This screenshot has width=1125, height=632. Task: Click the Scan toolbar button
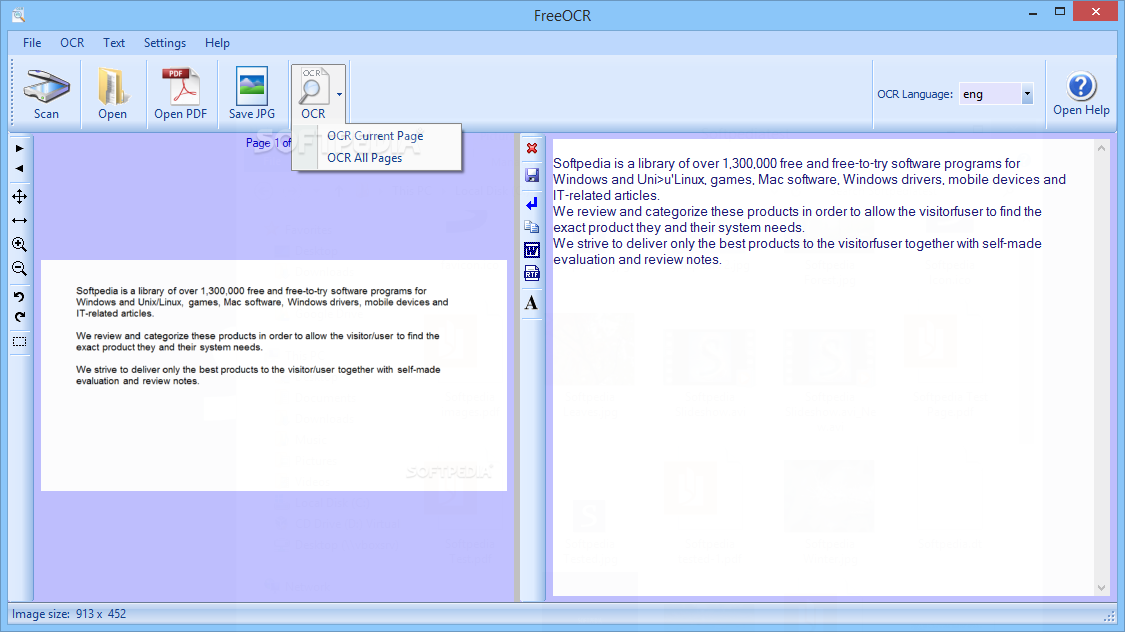47,94
